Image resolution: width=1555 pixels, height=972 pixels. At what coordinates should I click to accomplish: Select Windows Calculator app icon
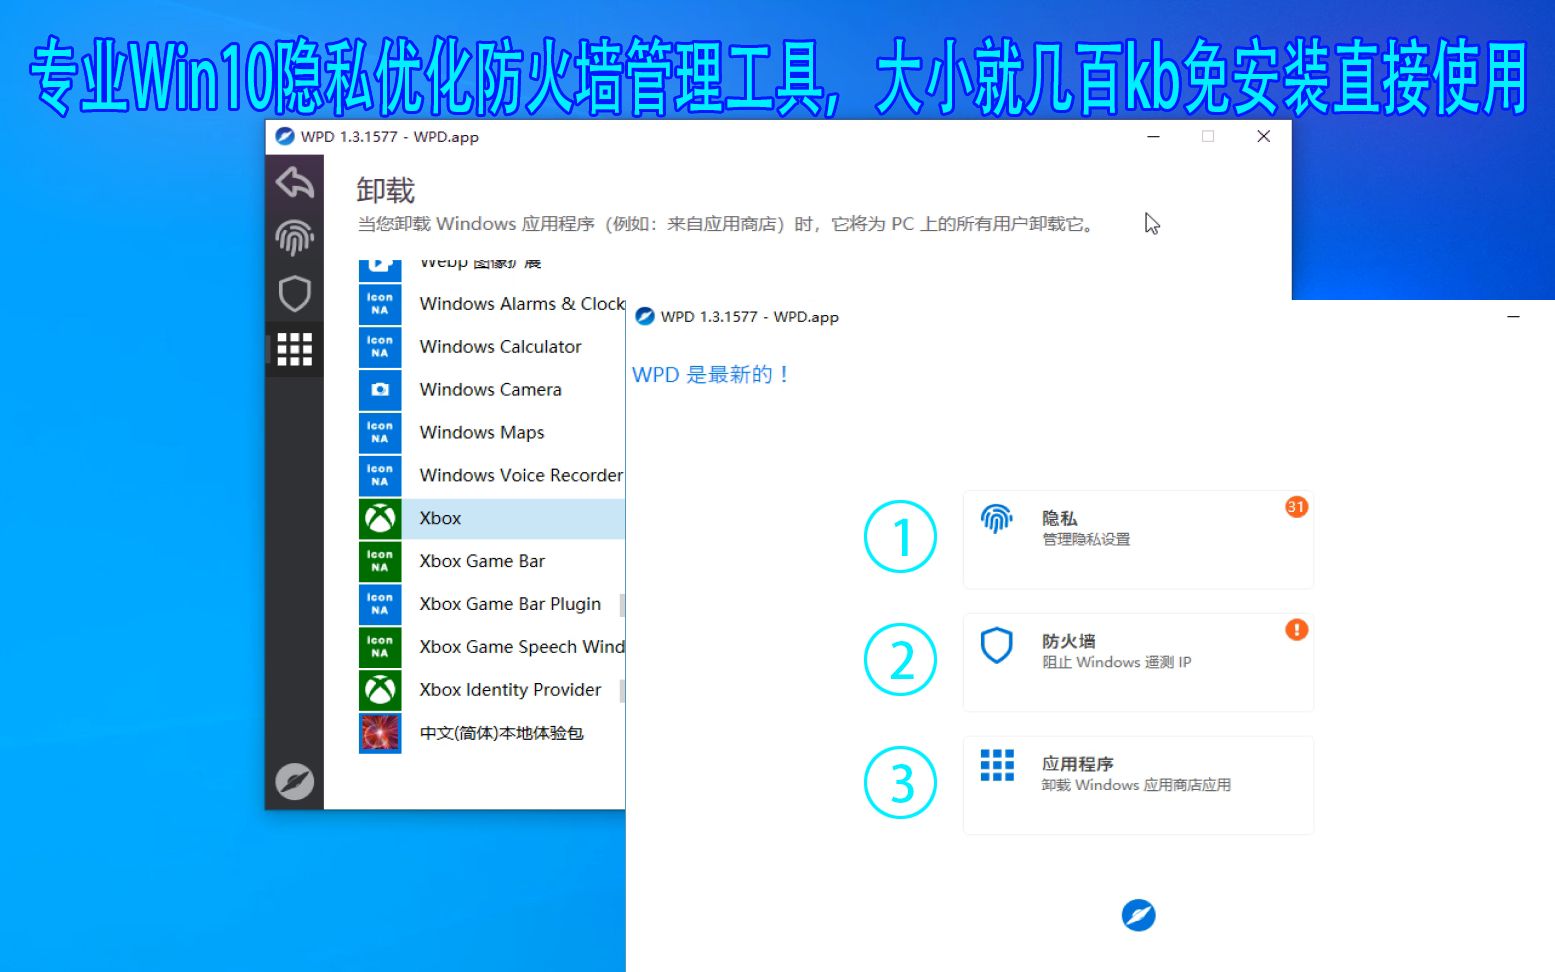(x=380, y=347)
